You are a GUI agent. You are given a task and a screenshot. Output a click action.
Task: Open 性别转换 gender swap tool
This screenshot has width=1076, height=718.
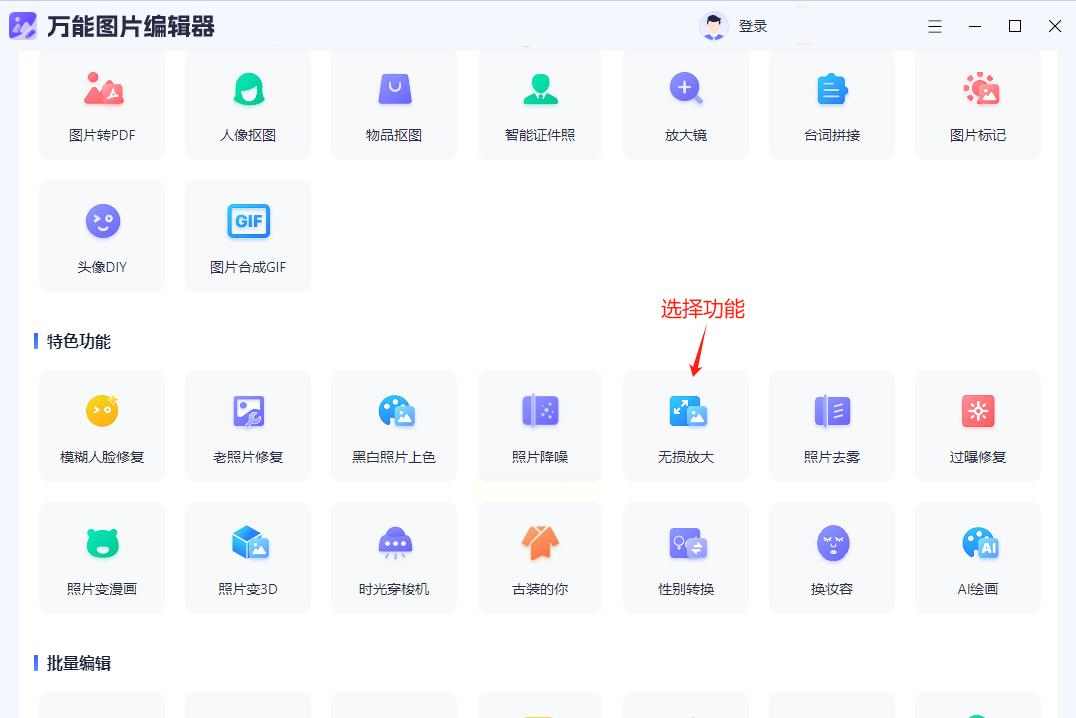coord(686,558)
